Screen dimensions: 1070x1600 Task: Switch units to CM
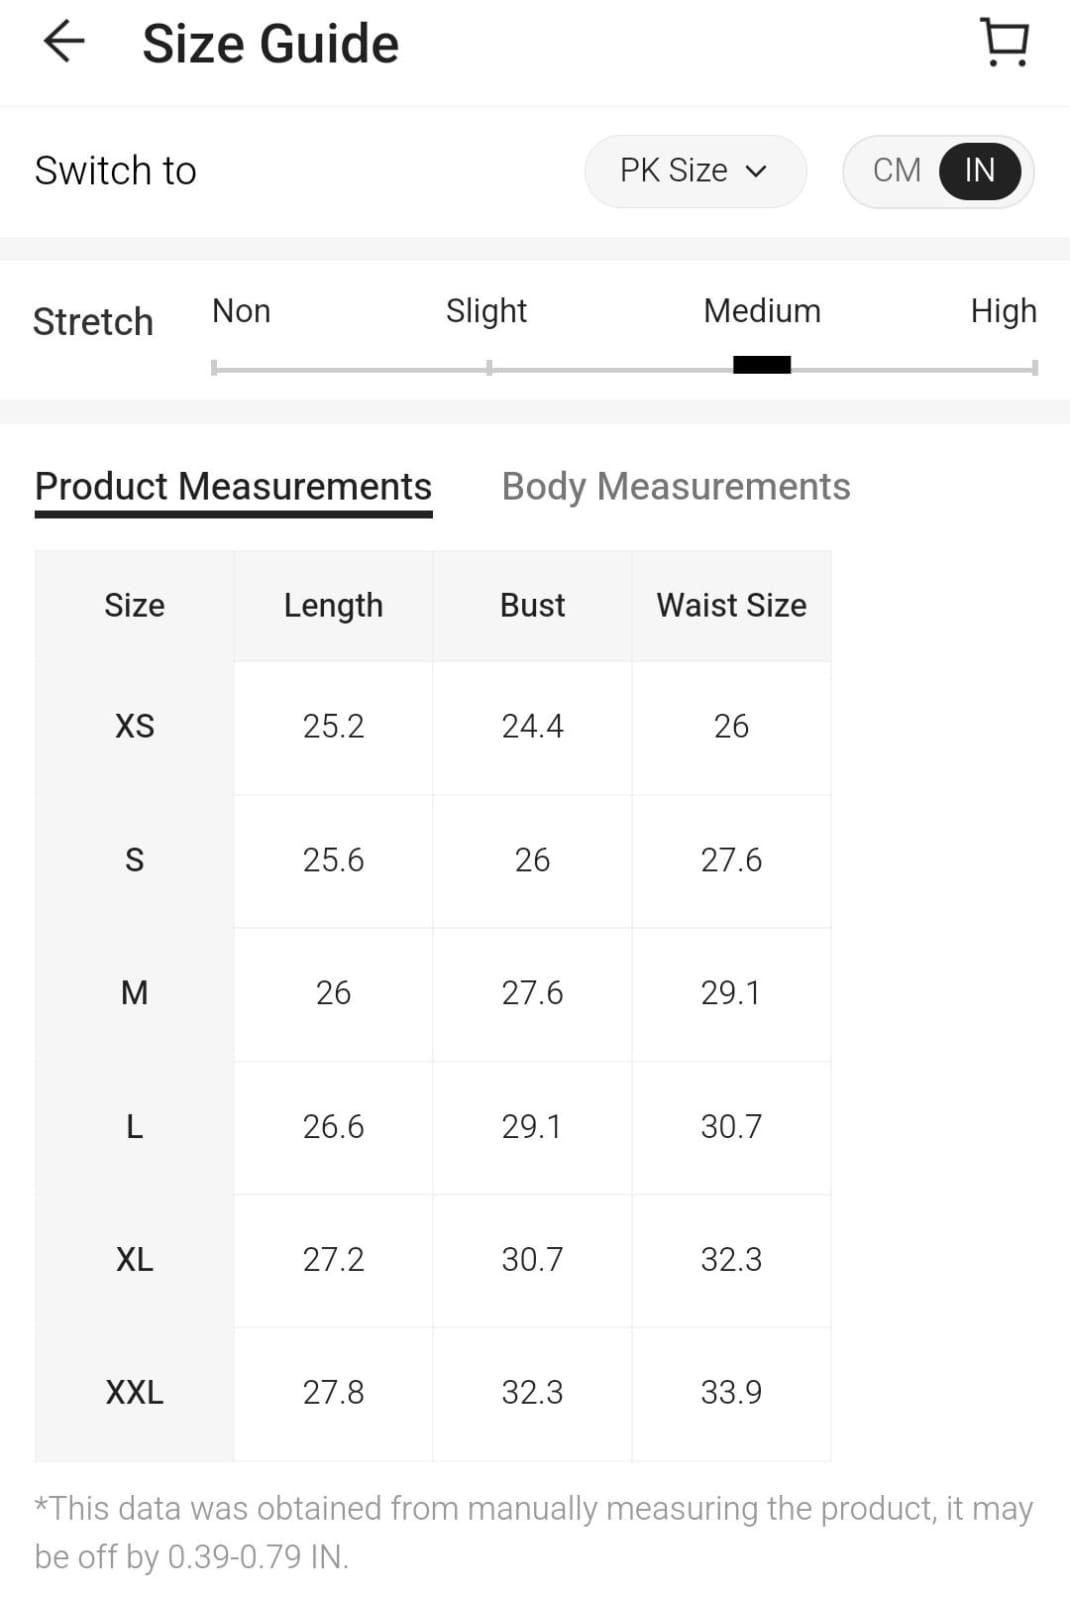[897, 170]
